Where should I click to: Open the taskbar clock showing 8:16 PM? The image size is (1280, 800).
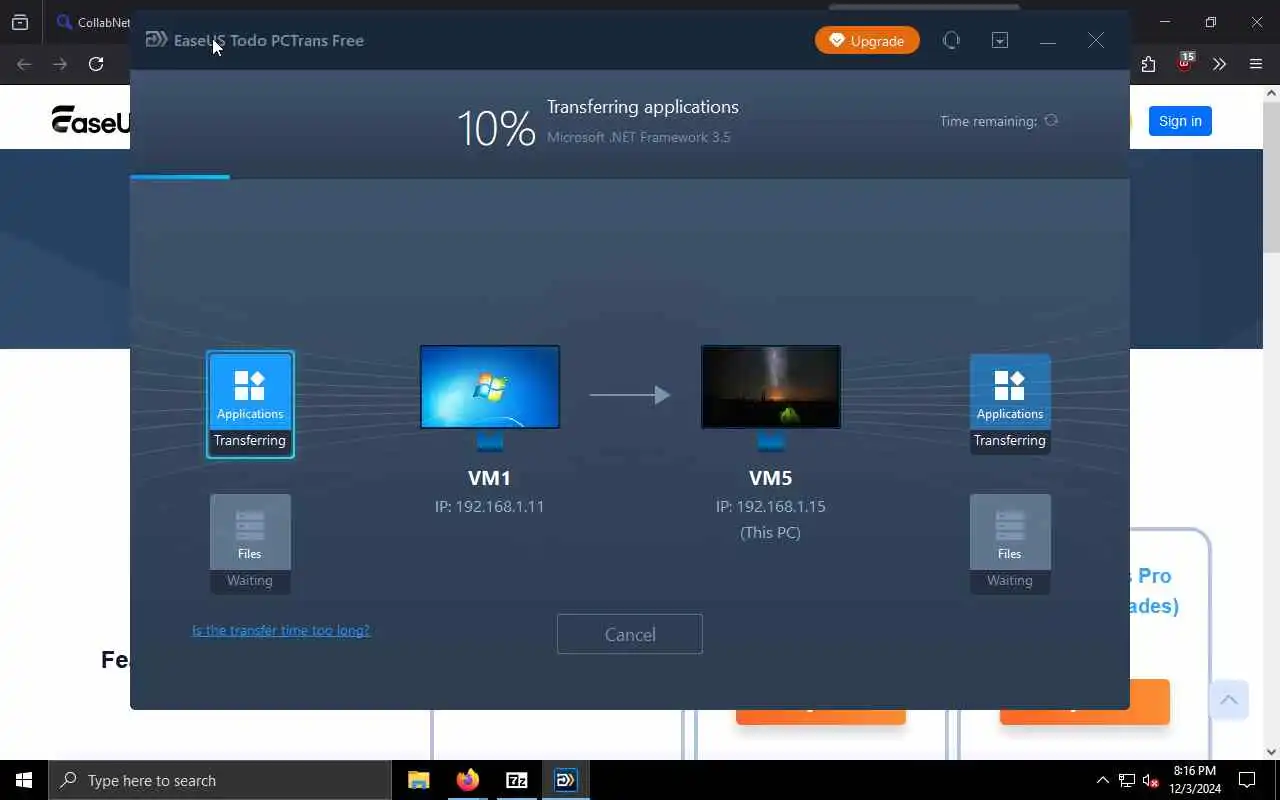click(x=1195, y=780)
